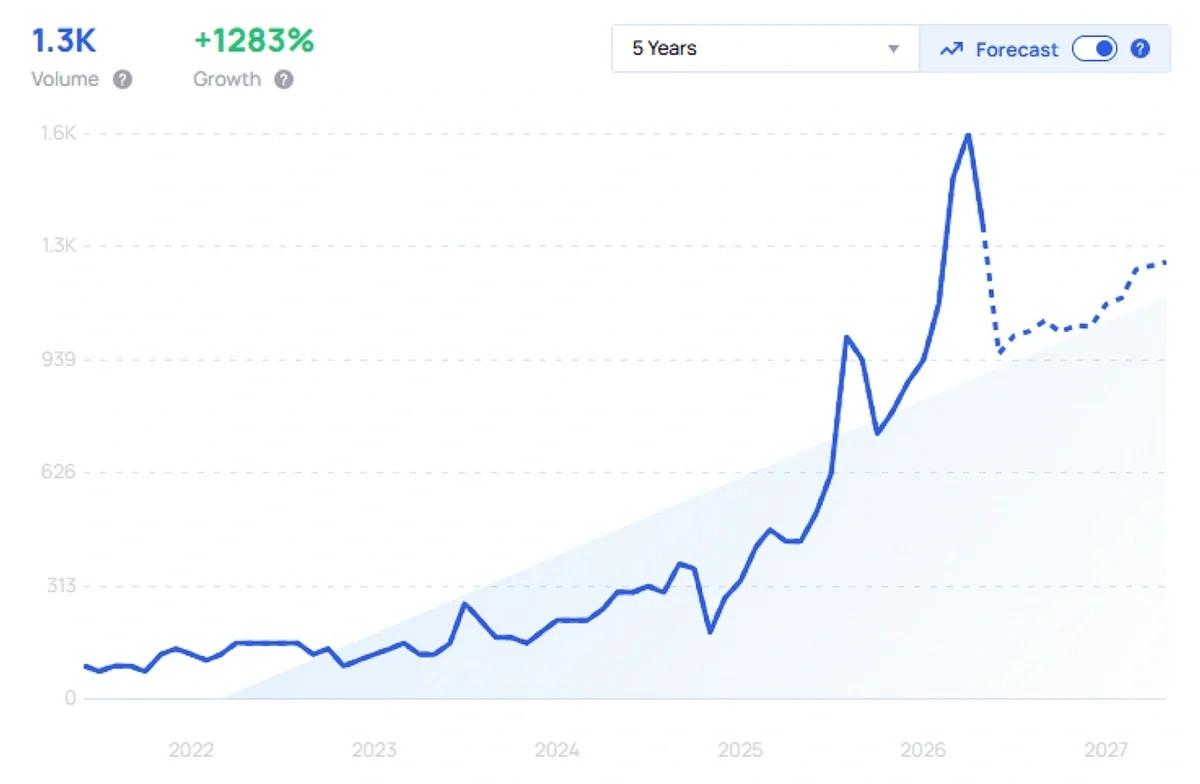Click the +1283% growth value

coord(254,41)
